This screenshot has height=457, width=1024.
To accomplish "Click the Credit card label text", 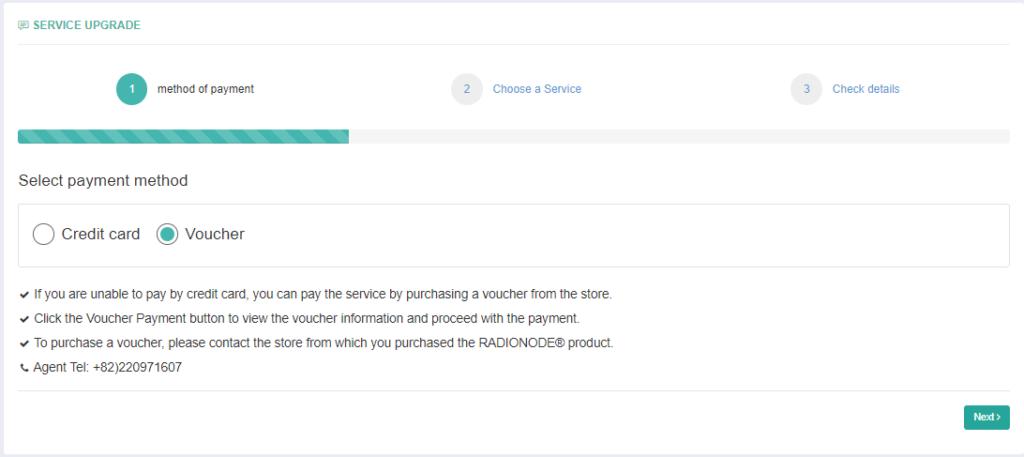I will (x=101, y=234).
